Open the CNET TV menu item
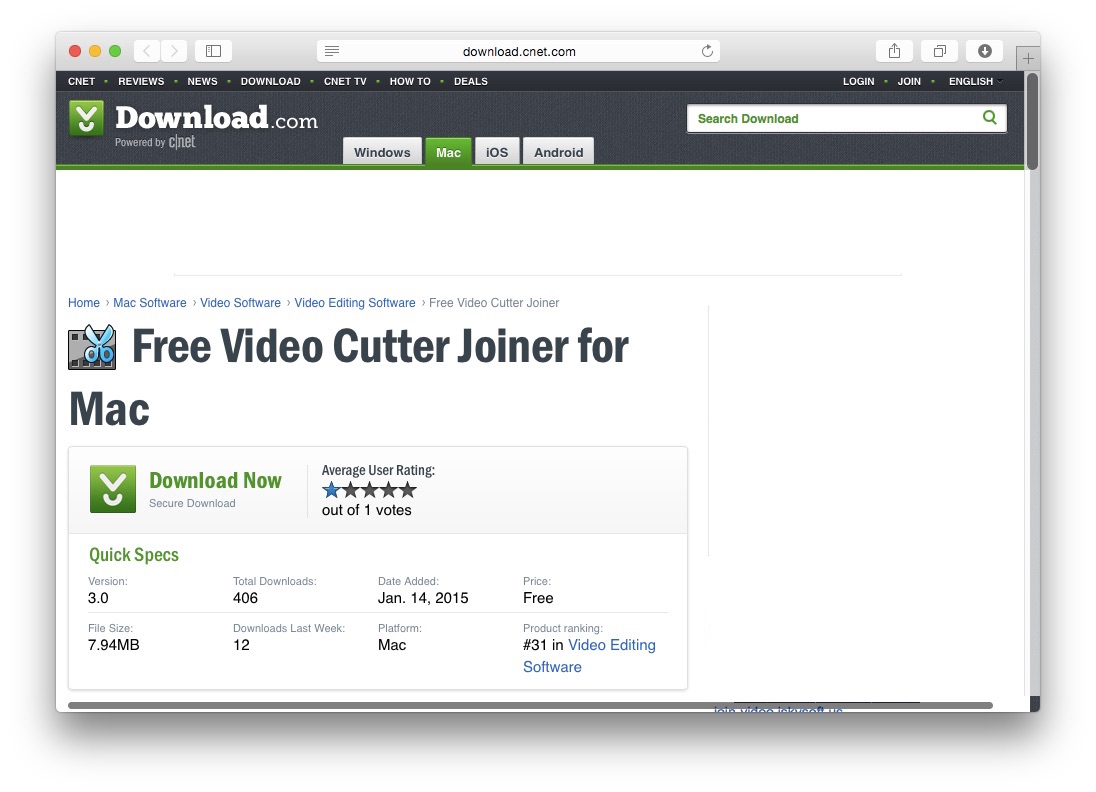 [345, 81]
